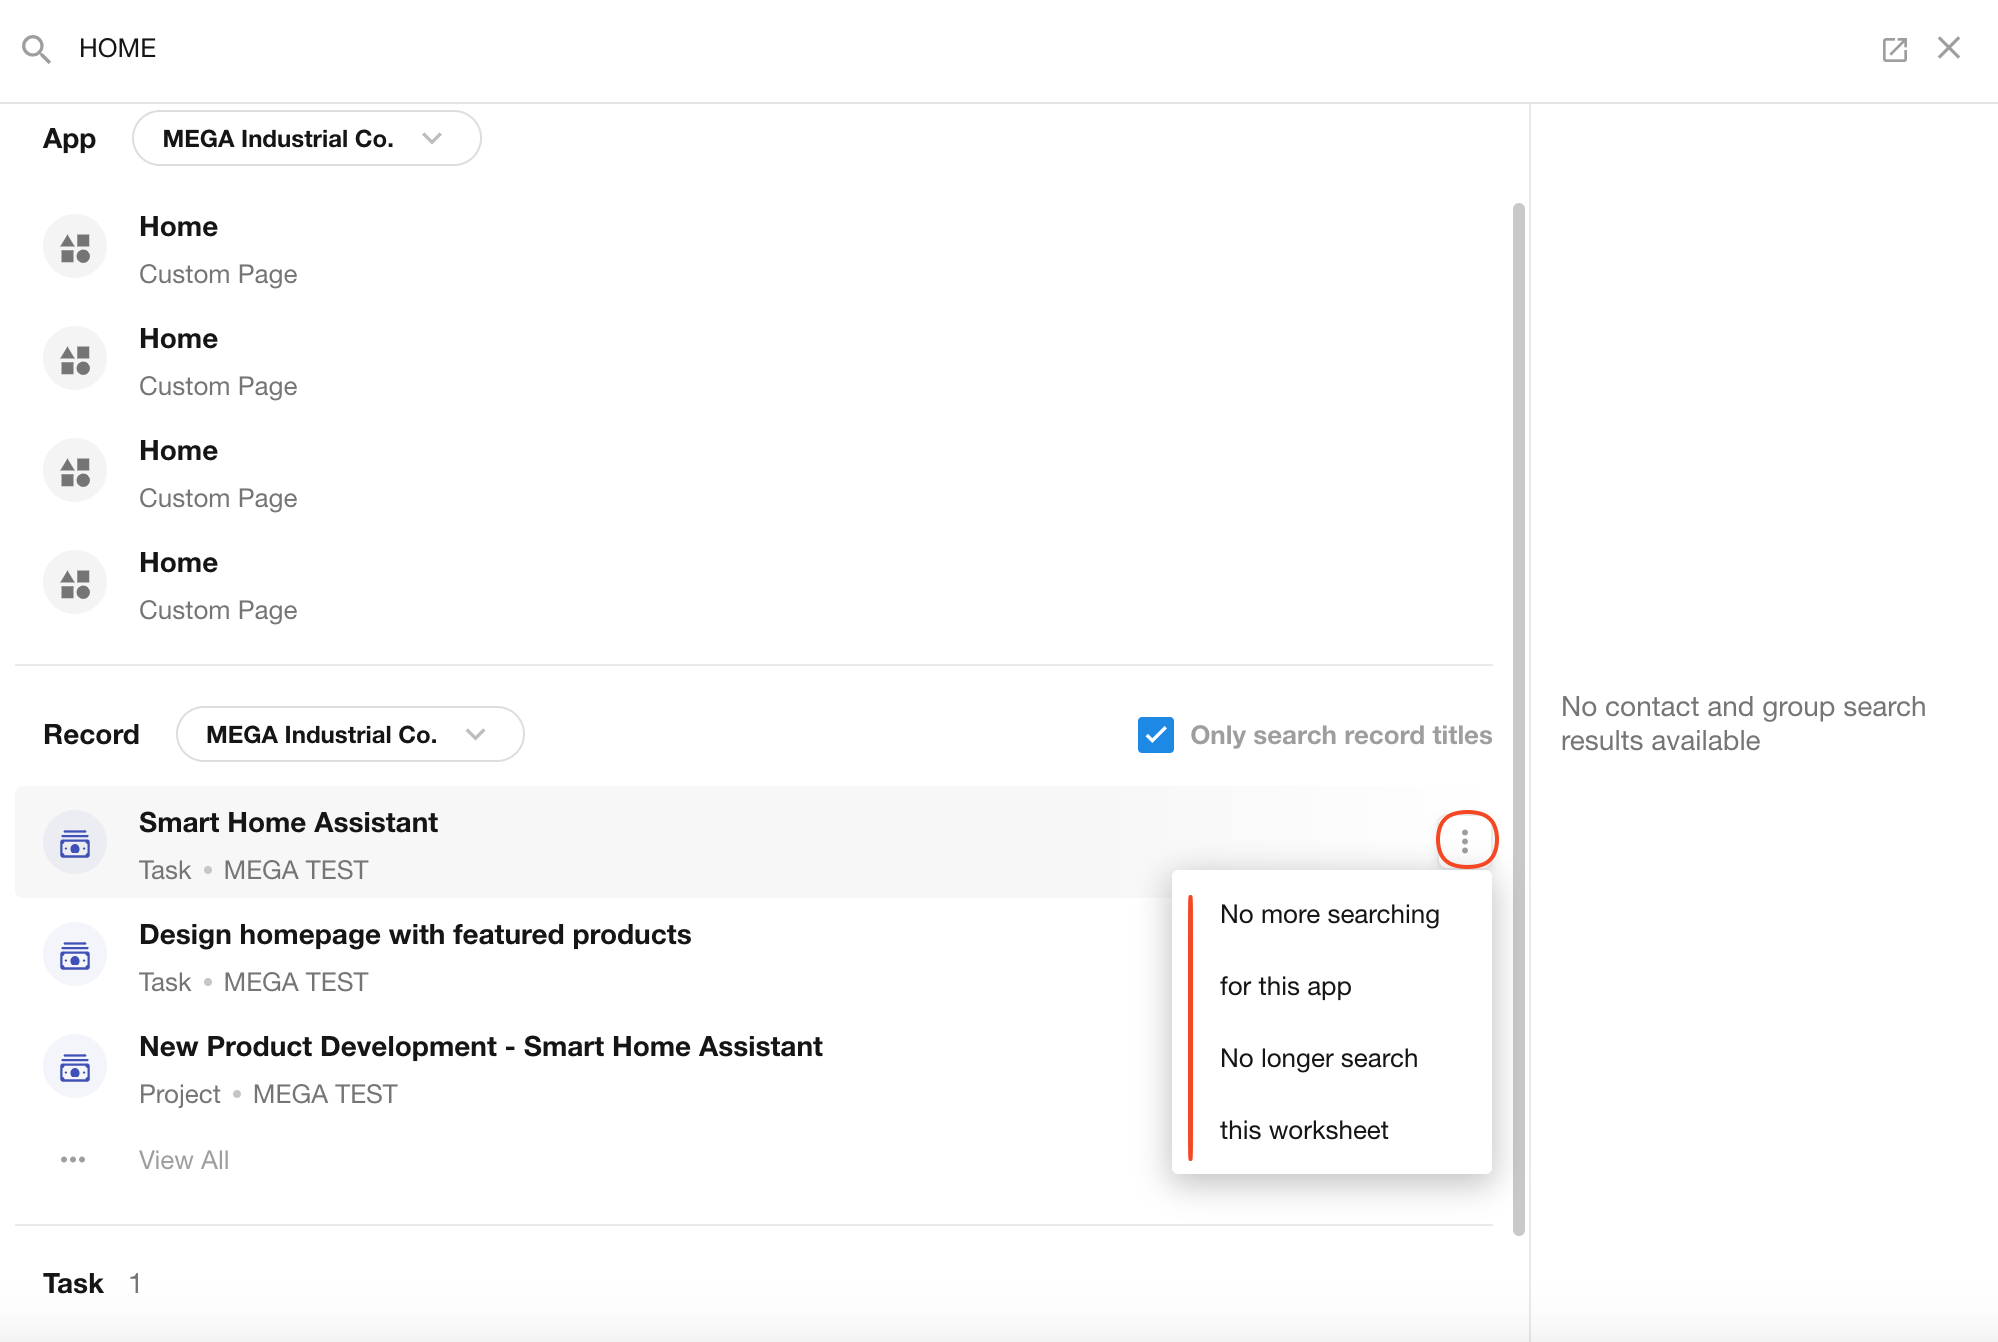This screenshot has width=1998, height=1342.
Task: Open search results in new window icon
Action: click(1894, 49)
